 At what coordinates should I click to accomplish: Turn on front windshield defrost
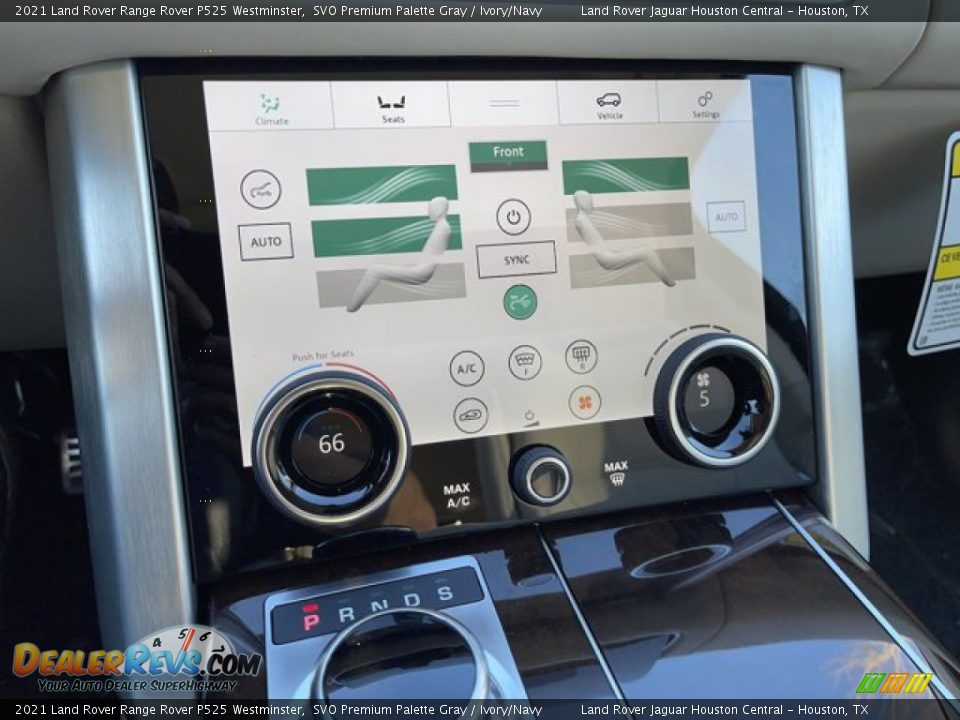click(x=525, y=361)
